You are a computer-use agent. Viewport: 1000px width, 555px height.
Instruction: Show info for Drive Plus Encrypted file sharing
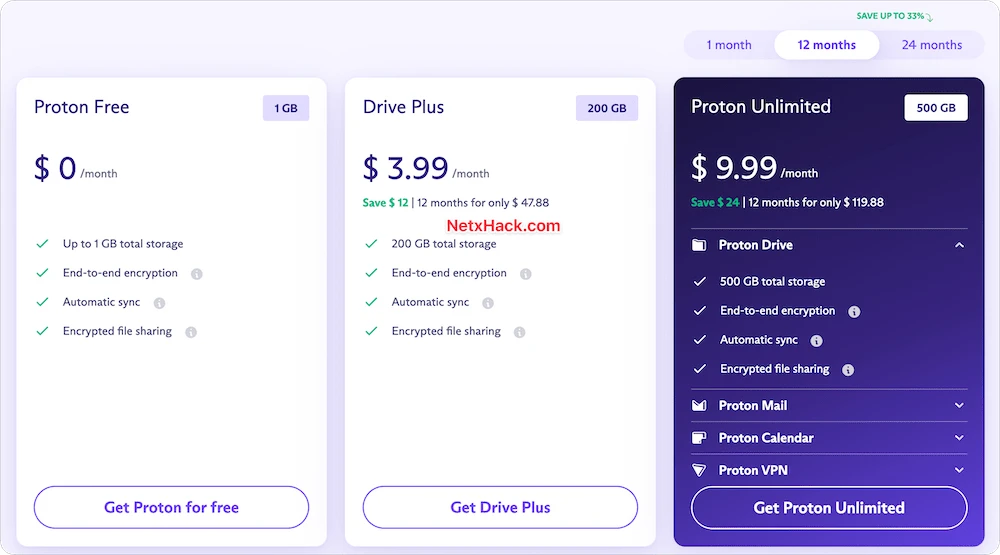[x=520, y=332]
